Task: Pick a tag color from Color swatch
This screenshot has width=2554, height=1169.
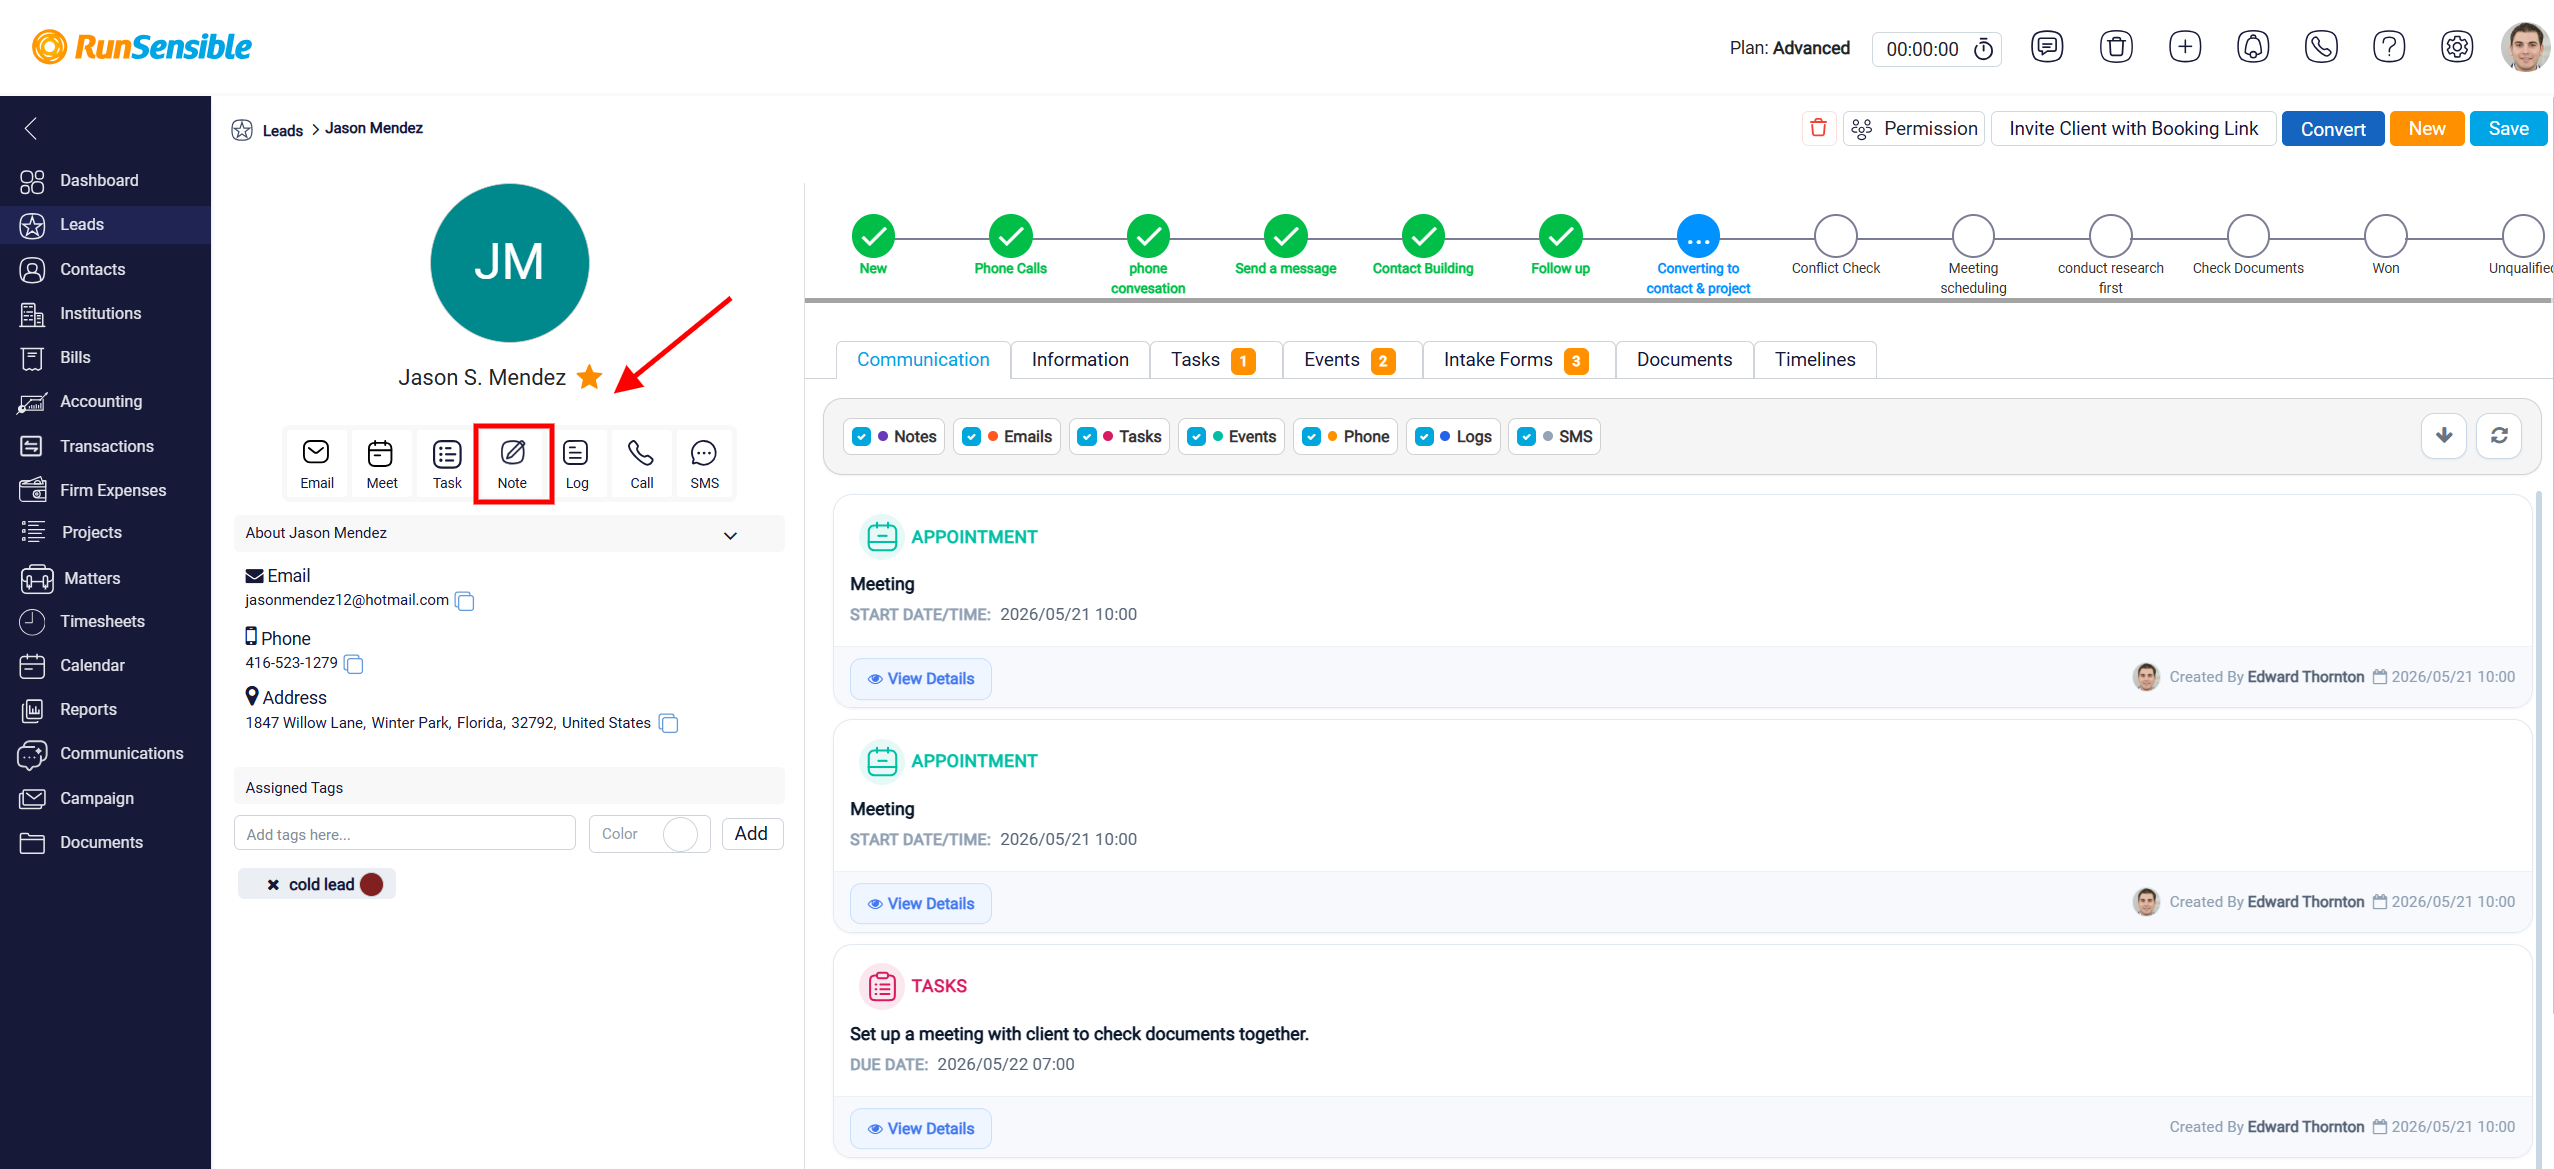Action: click(680, 834)
